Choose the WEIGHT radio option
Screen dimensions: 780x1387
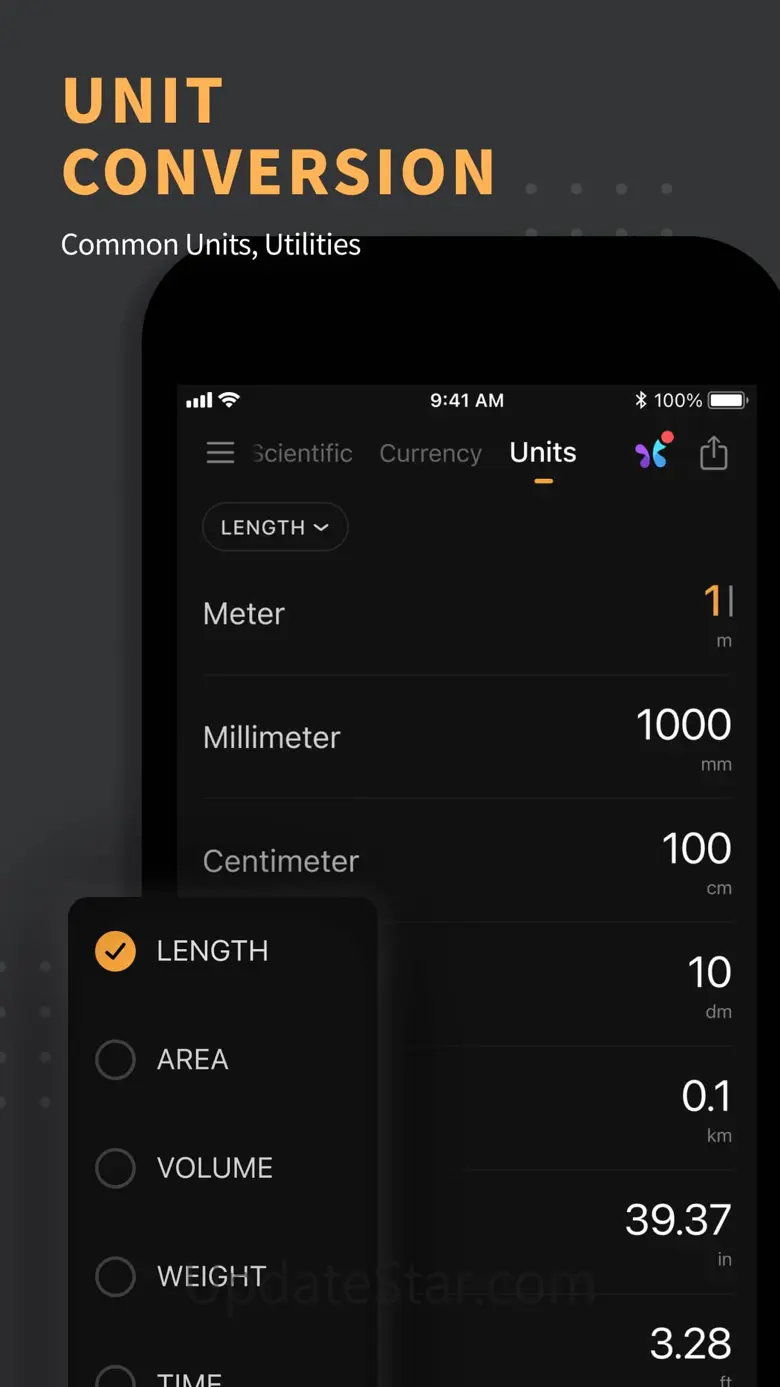pyautogui.click(x=115, y=1276)
